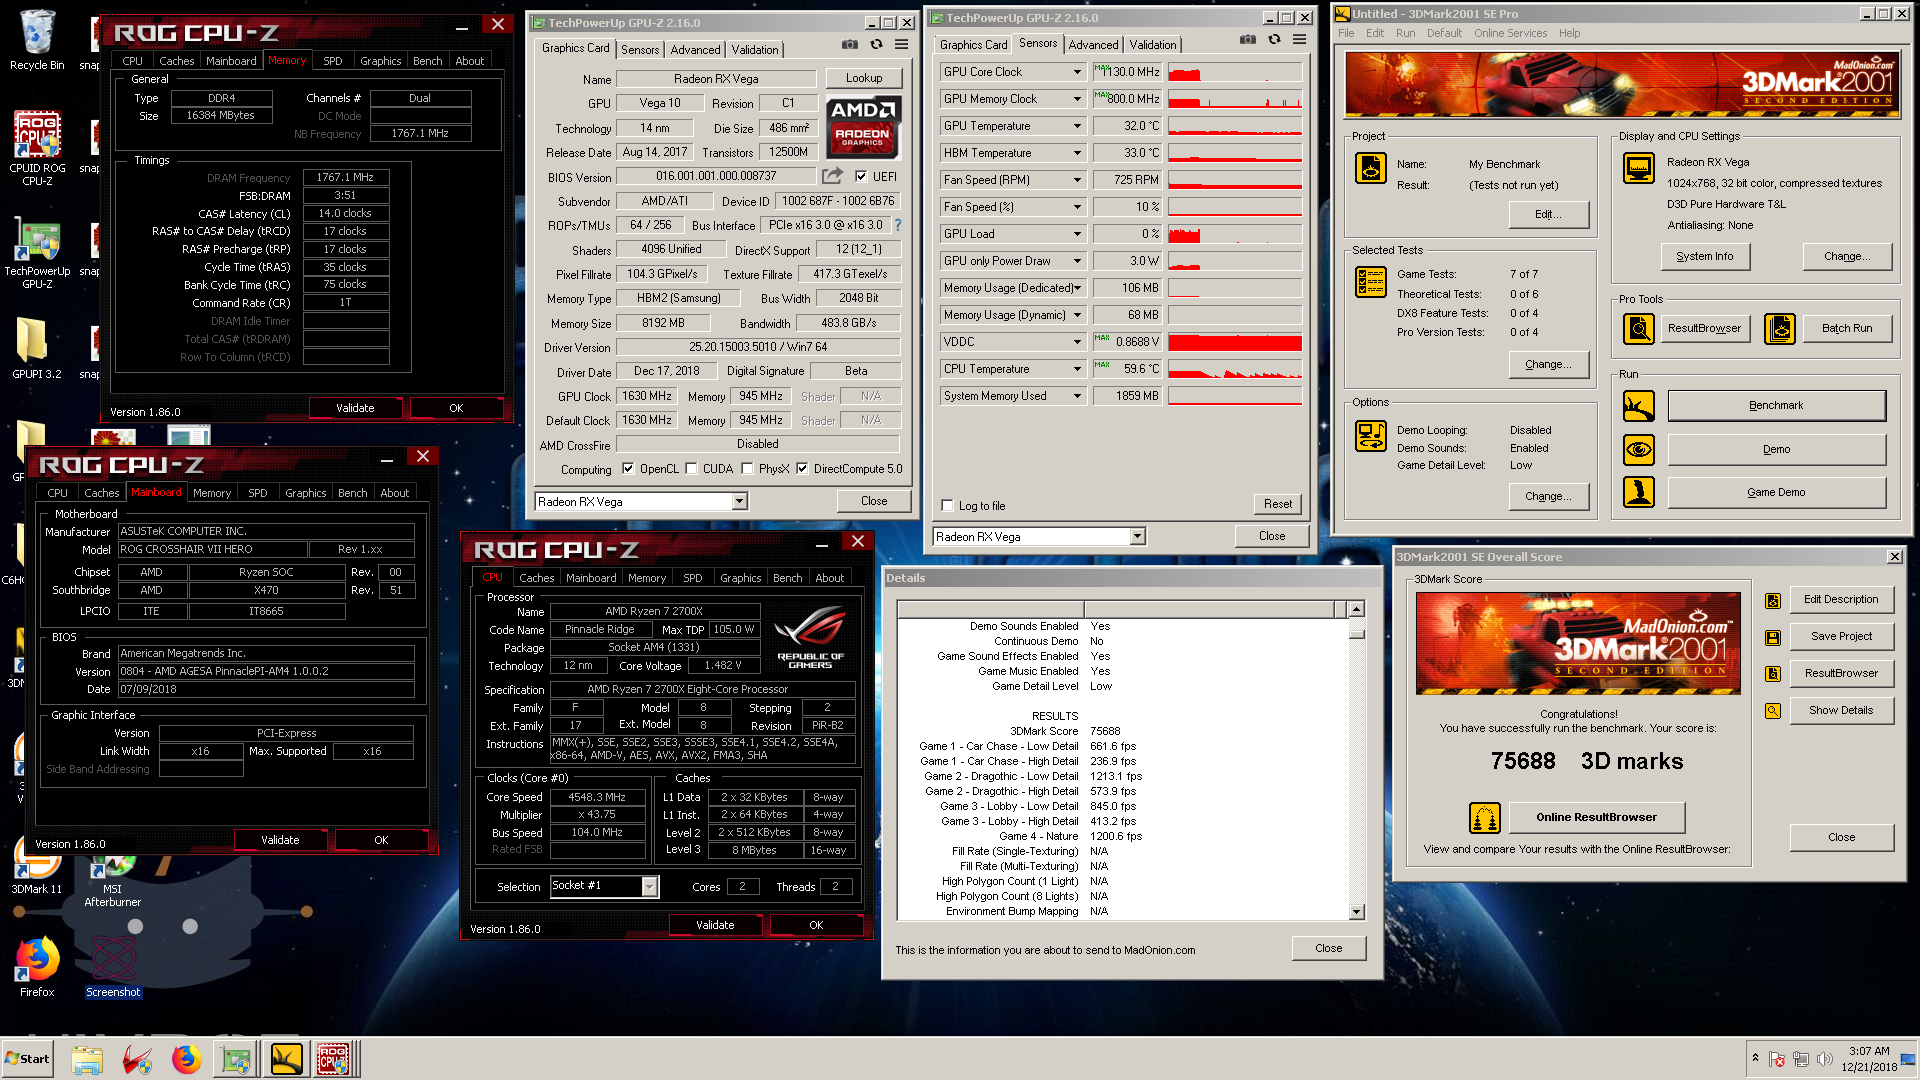Toggle the CUDA checkbox in GPU-Z

691,469
